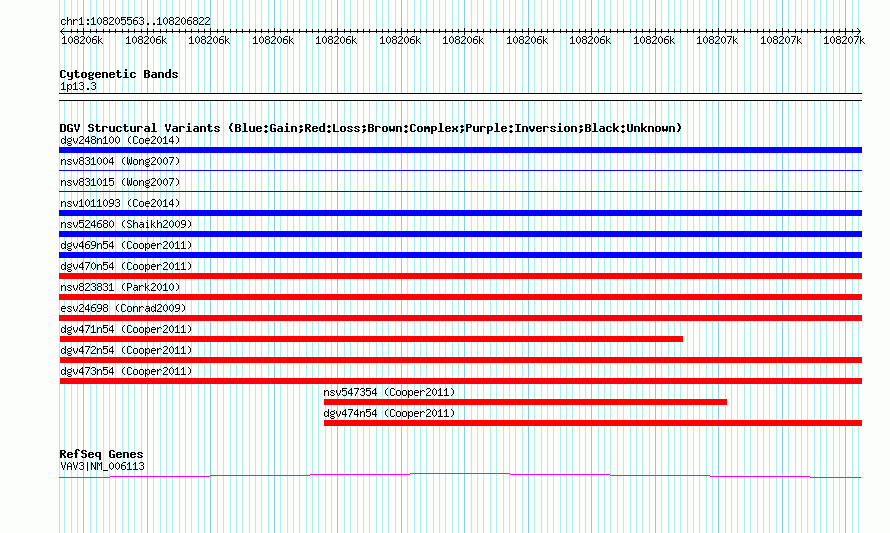Click the last 108207k ruler tick label

click(844, 40)
